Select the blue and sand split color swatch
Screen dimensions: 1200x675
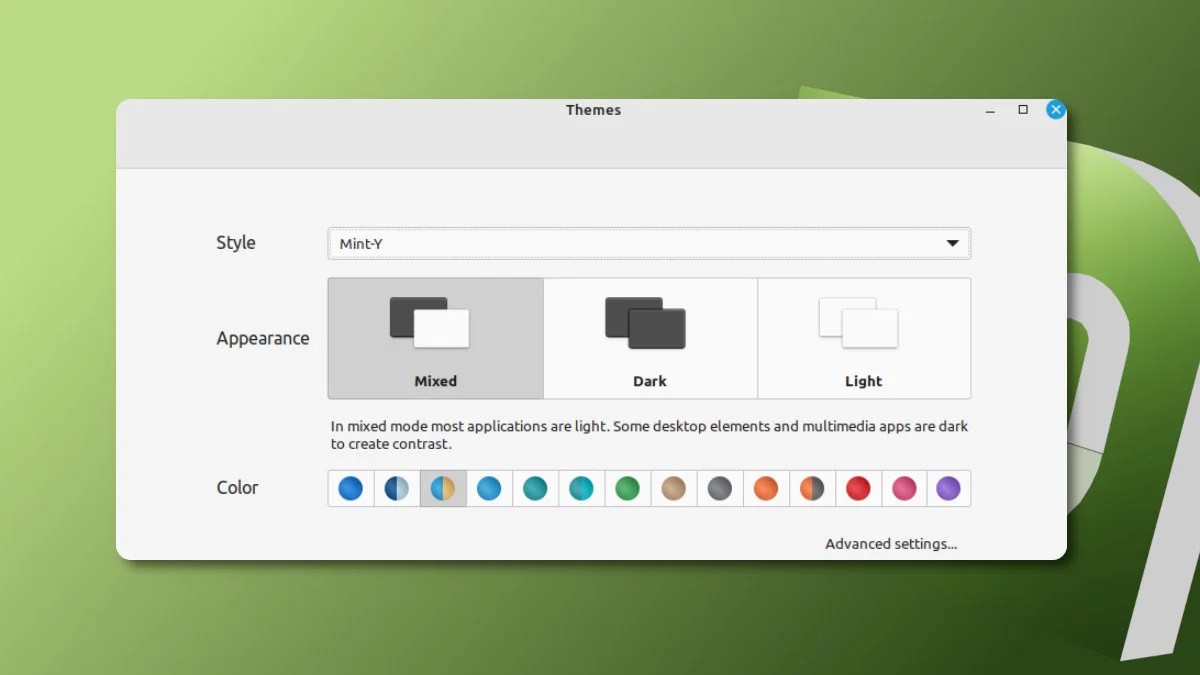coord(443,488)
